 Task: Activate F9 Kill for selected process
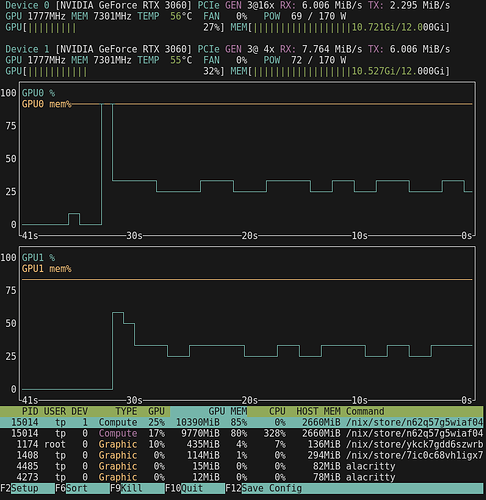click(137, 488)
